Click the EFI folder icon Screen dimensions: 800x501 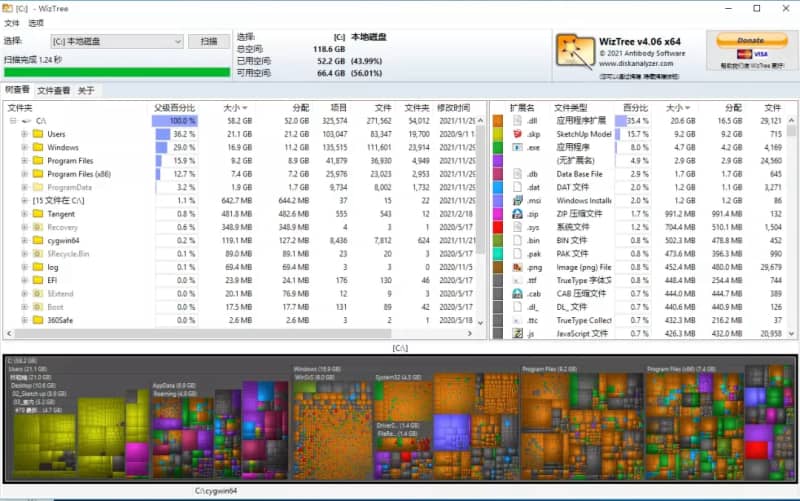[38, 280]
